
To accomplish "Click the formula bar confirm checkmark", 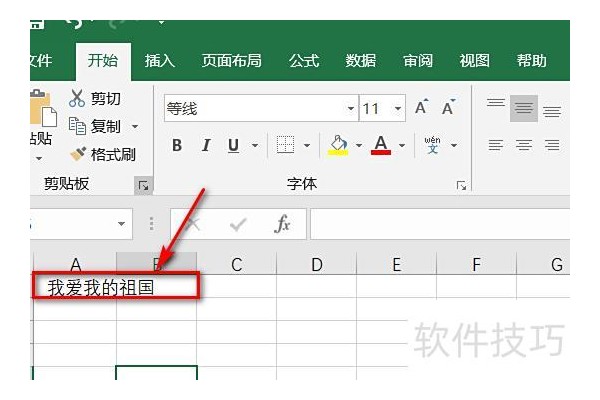I will (x=238, y=224).
